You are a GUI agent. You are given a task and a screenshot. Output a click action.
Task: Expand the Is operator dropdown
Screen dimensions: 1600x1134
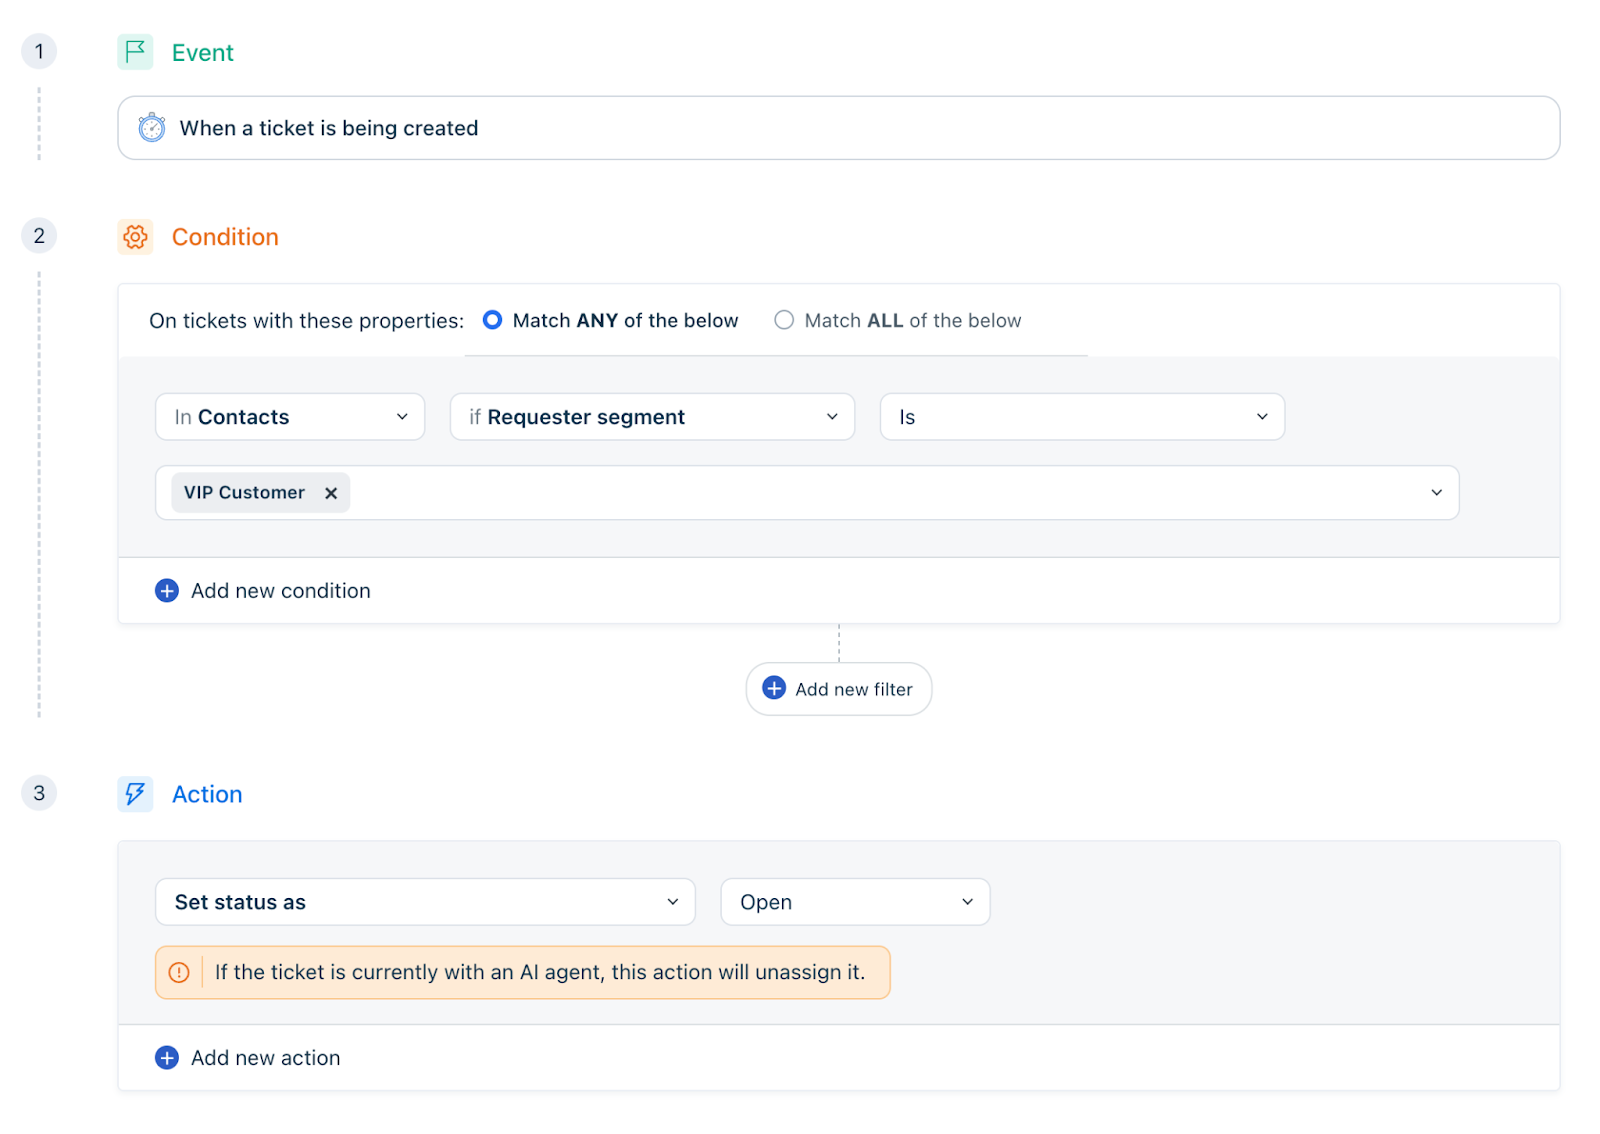[1082, 417]
